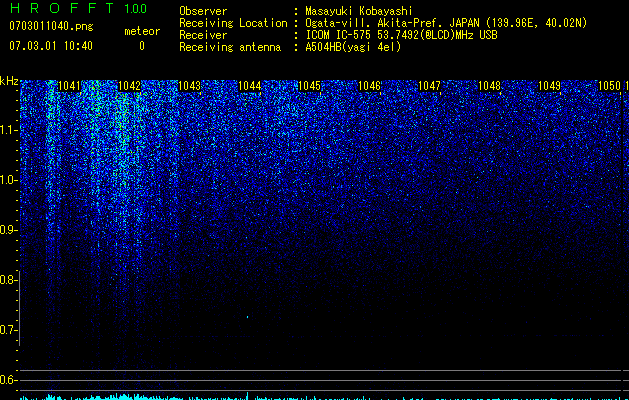Click the 1.0 kHz axis tick label
This screenshot has height=400, width=629.
pyautogui.click(x=8, y=180)
